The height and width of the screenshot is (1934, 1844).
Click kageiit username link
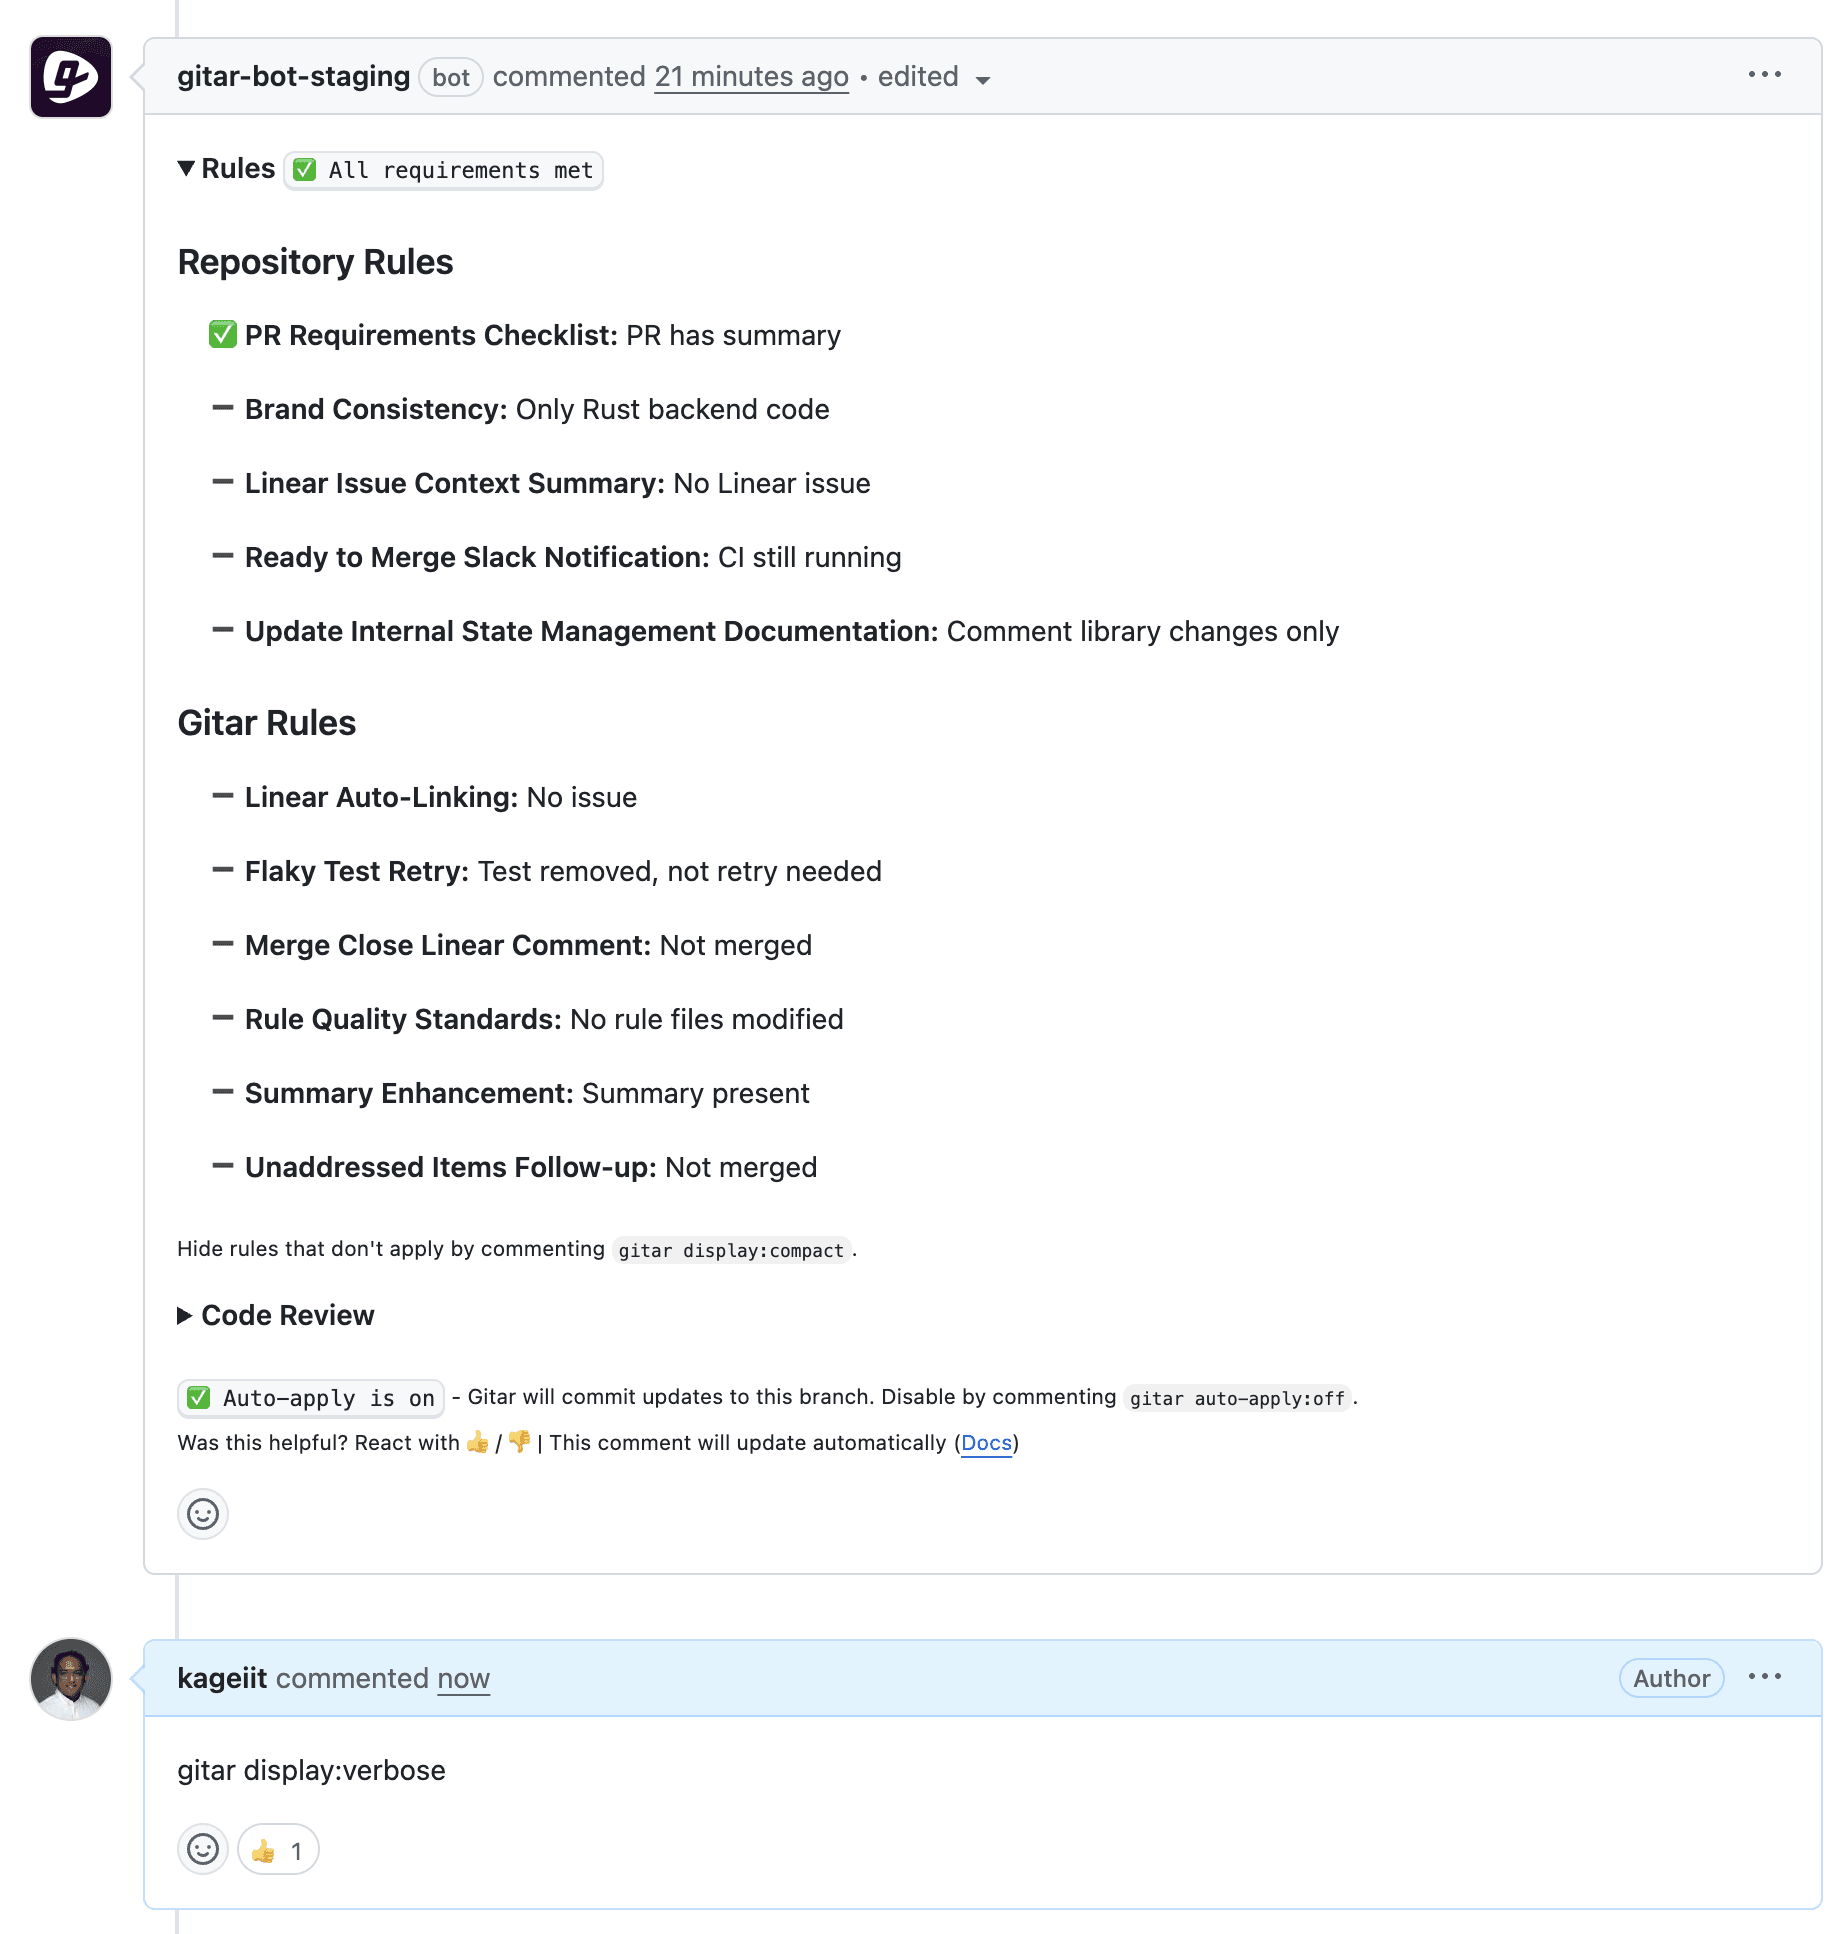pyautogui.click(x=222, y=1678)
